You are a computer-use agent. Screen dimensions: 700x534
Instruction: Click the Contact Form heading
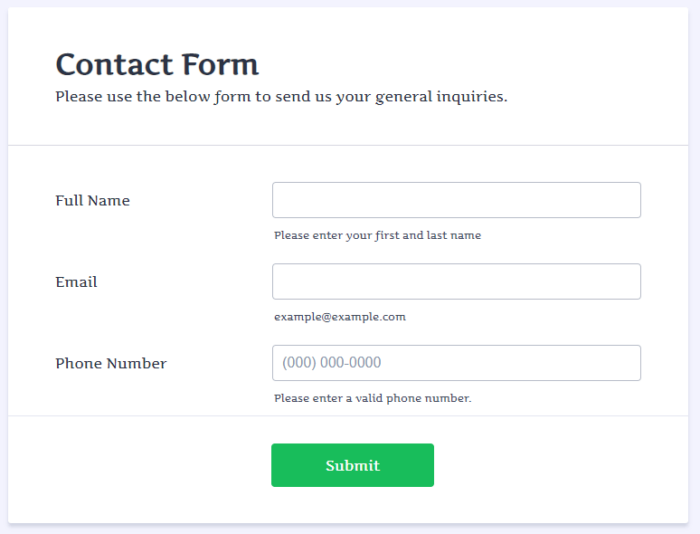(157, 65)
